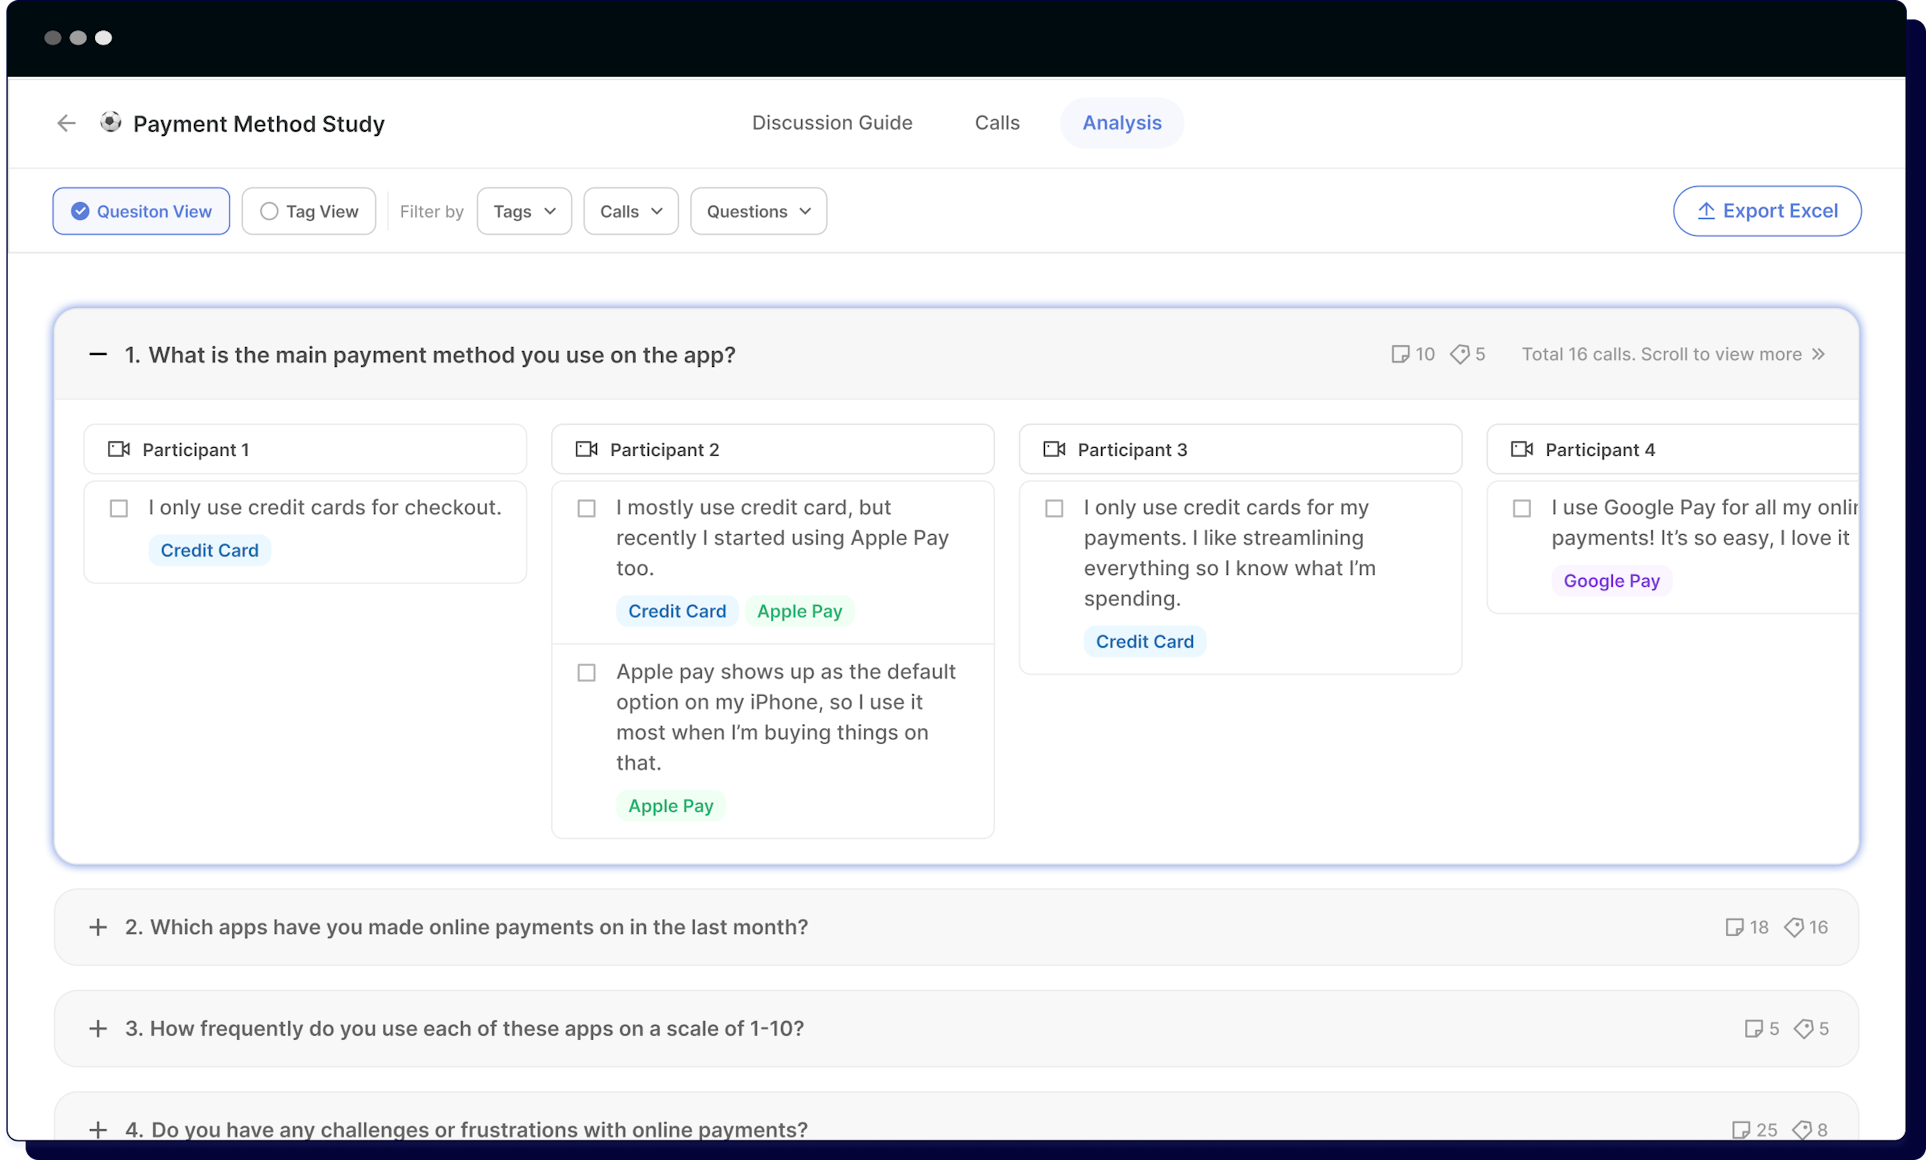Click the Google Pay tag chip
Viewport: 1926px width, 1160px height.
(x=1610, y=580)
